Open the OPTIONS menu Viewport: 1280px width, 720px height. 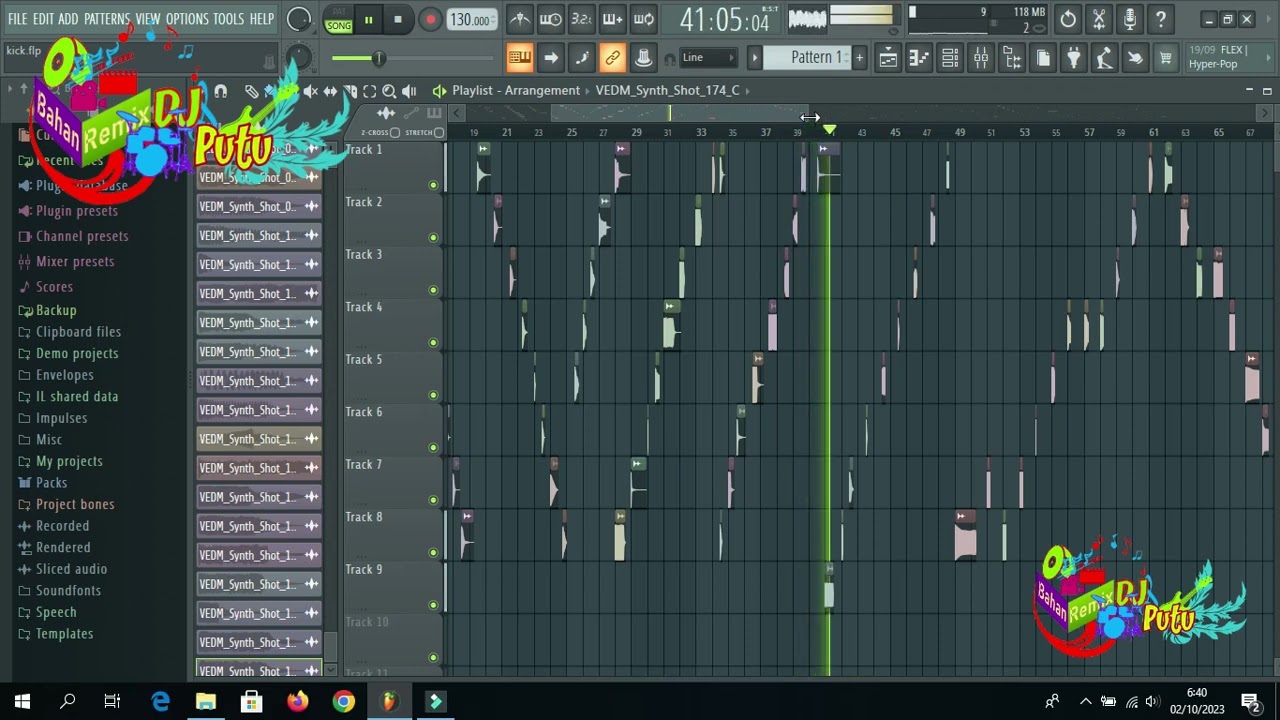pyautogui.click(x=187, y=19)
